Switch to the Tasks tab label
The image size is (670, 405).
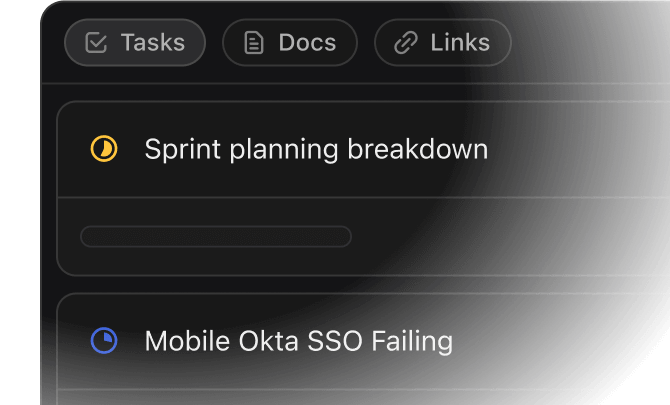click(153, 43)
